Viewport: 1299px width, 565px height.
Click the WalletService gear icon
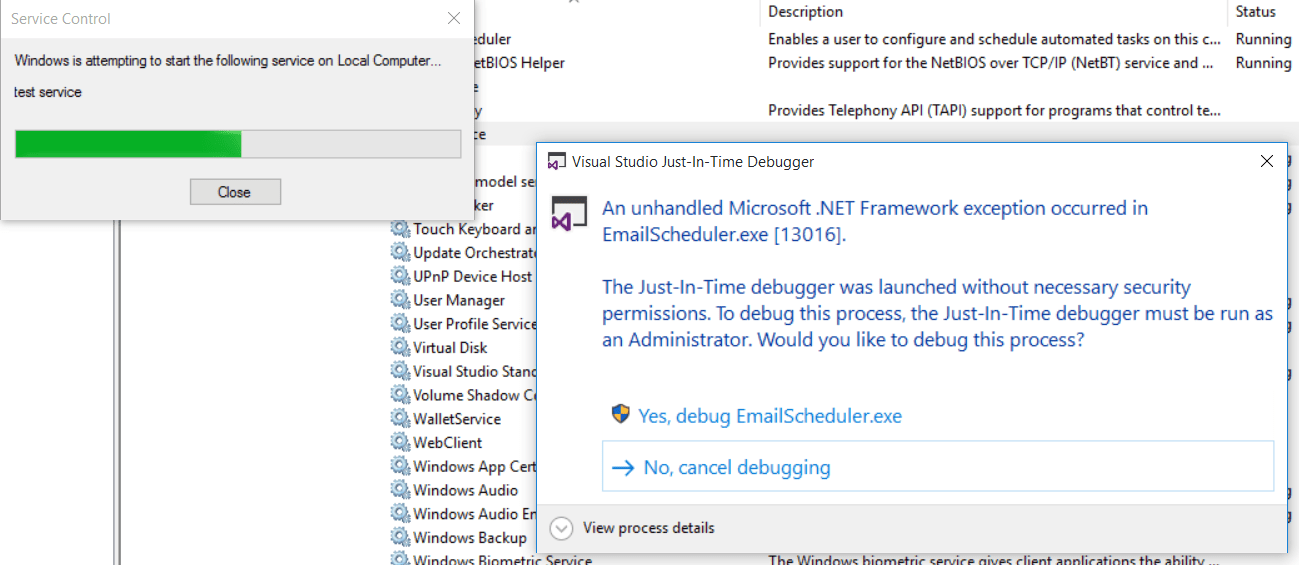[401, 419]
